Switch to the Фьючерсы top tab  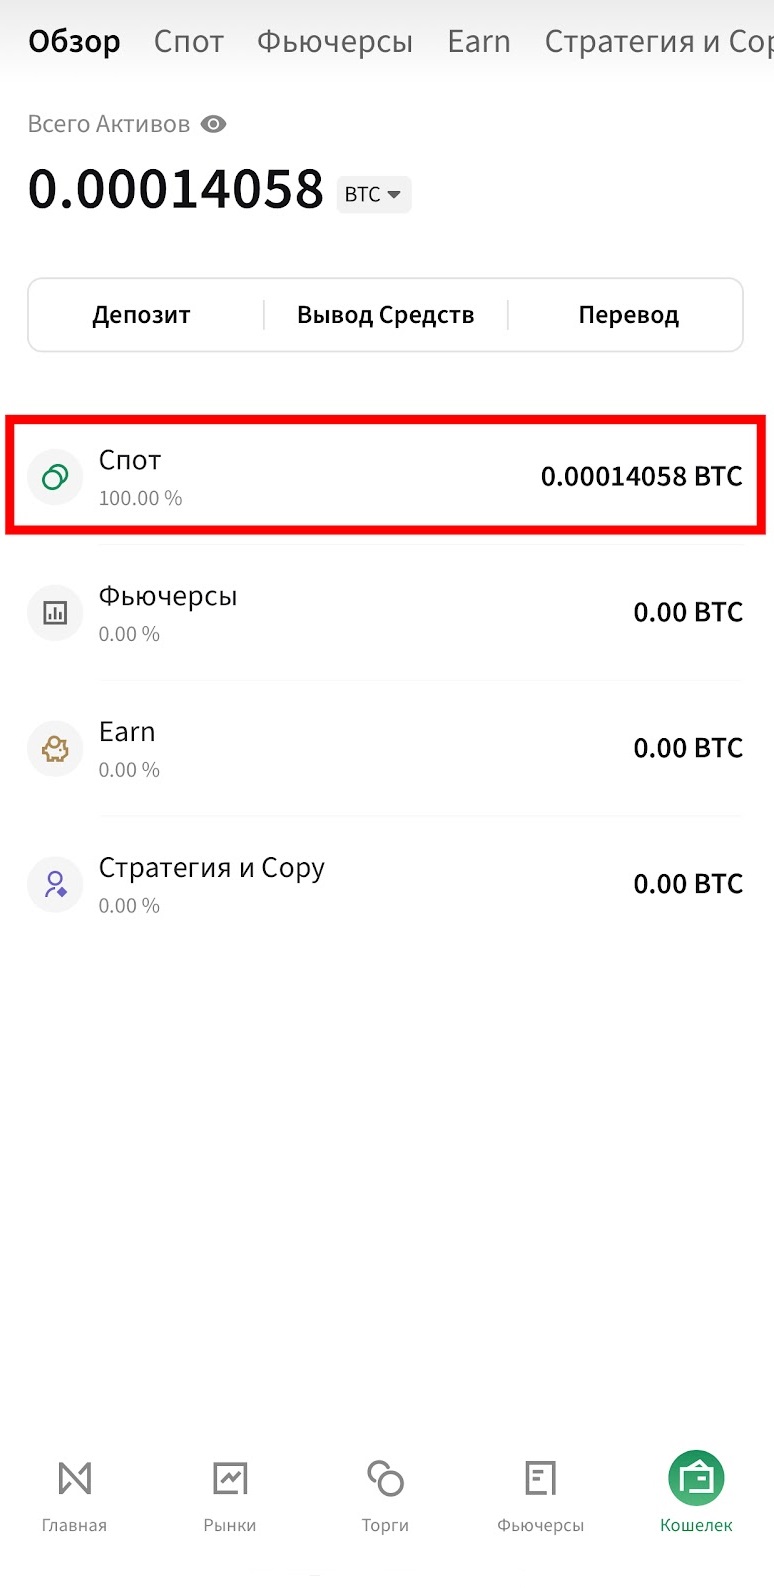(335, 42)
